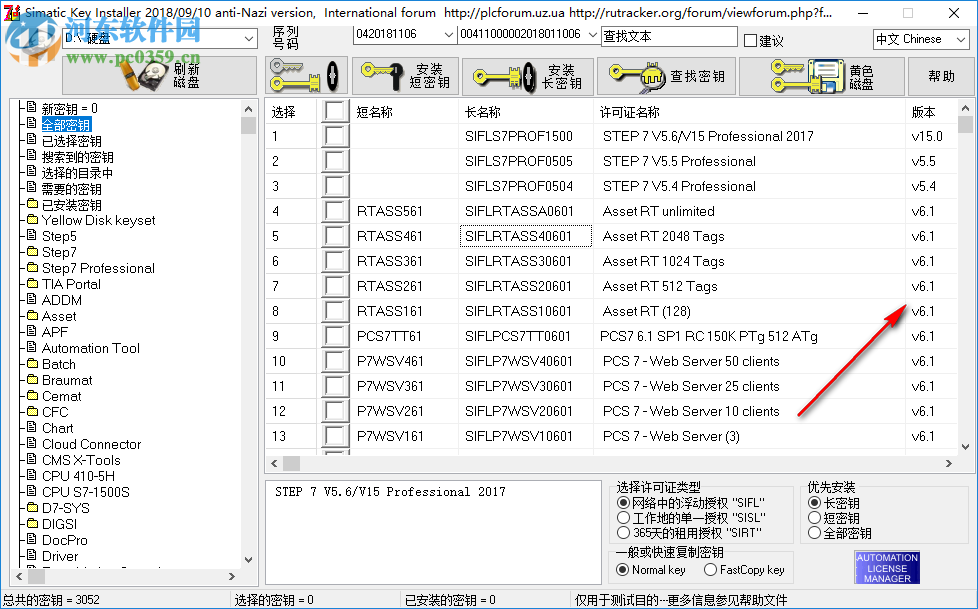Click the double-key icon on the first toolbar button

tap(304, 75)
